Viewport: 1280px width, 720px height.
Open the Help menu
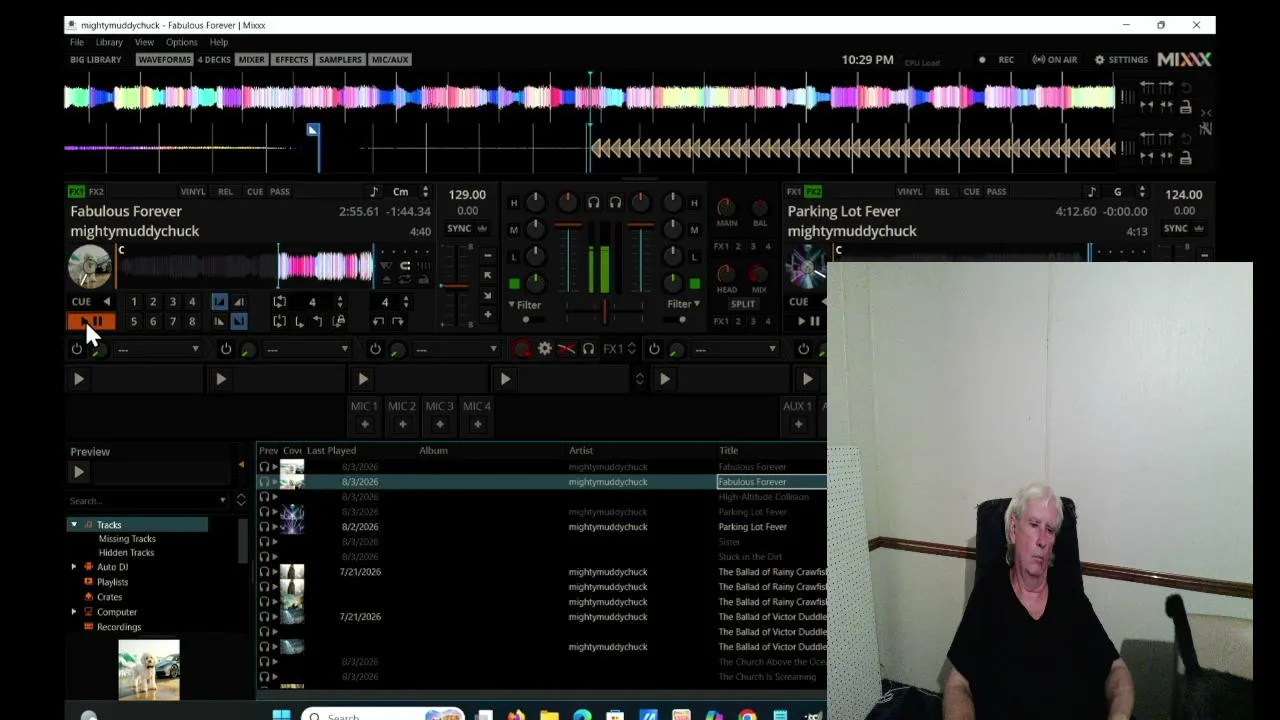[219, 42]
